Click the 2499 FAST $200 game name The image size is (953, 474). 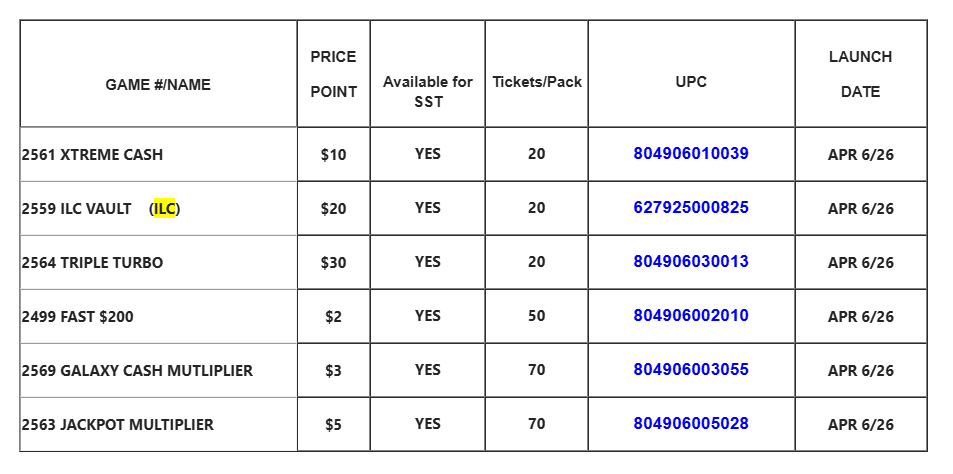77,317
